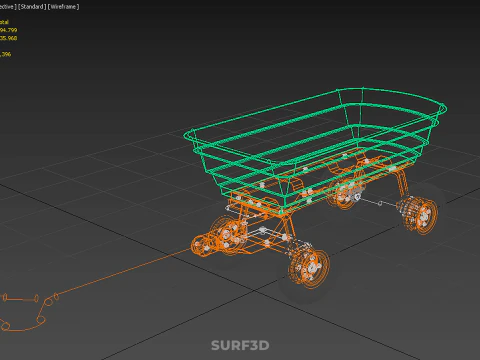Viewport: 480px width, 360px height.
Task: Select the green wagon tub wireframe object
Action: click(315, 150)
